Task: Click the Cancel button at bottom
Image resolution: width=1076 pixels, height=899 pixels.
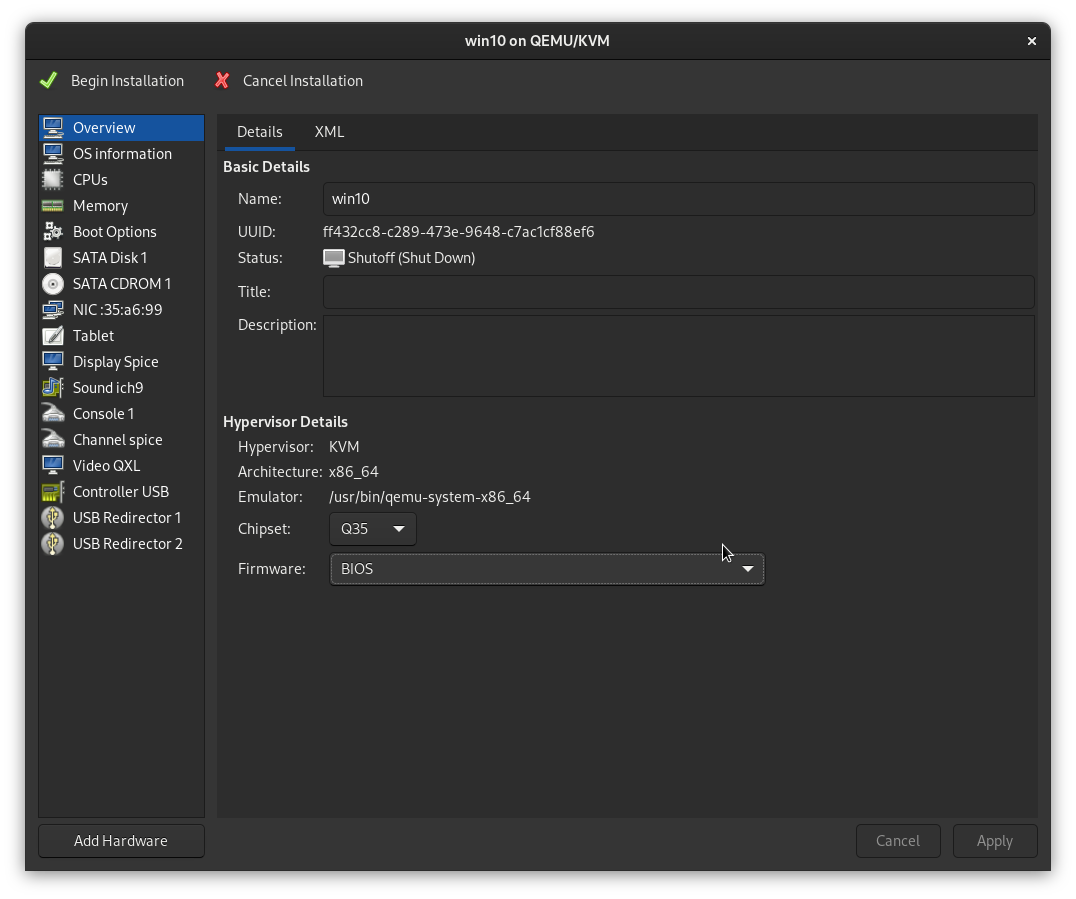Action: [898, 841]
